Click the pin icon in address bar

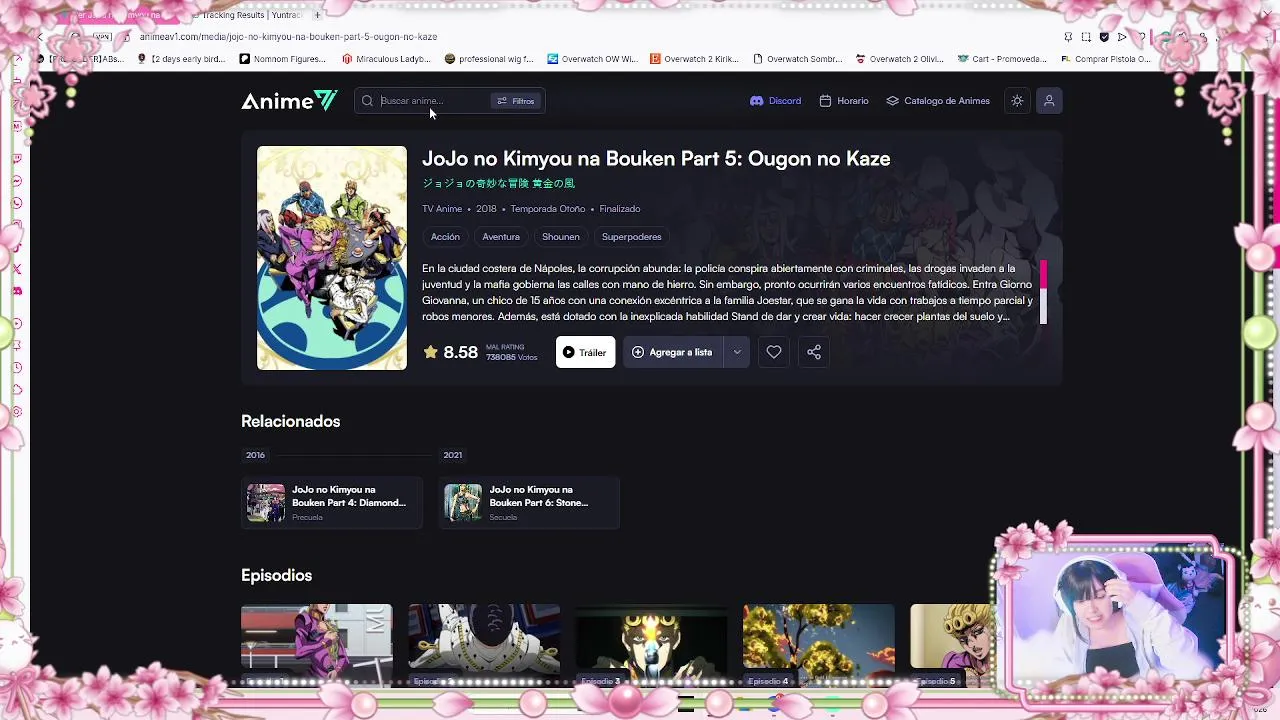pos(1068,37)
